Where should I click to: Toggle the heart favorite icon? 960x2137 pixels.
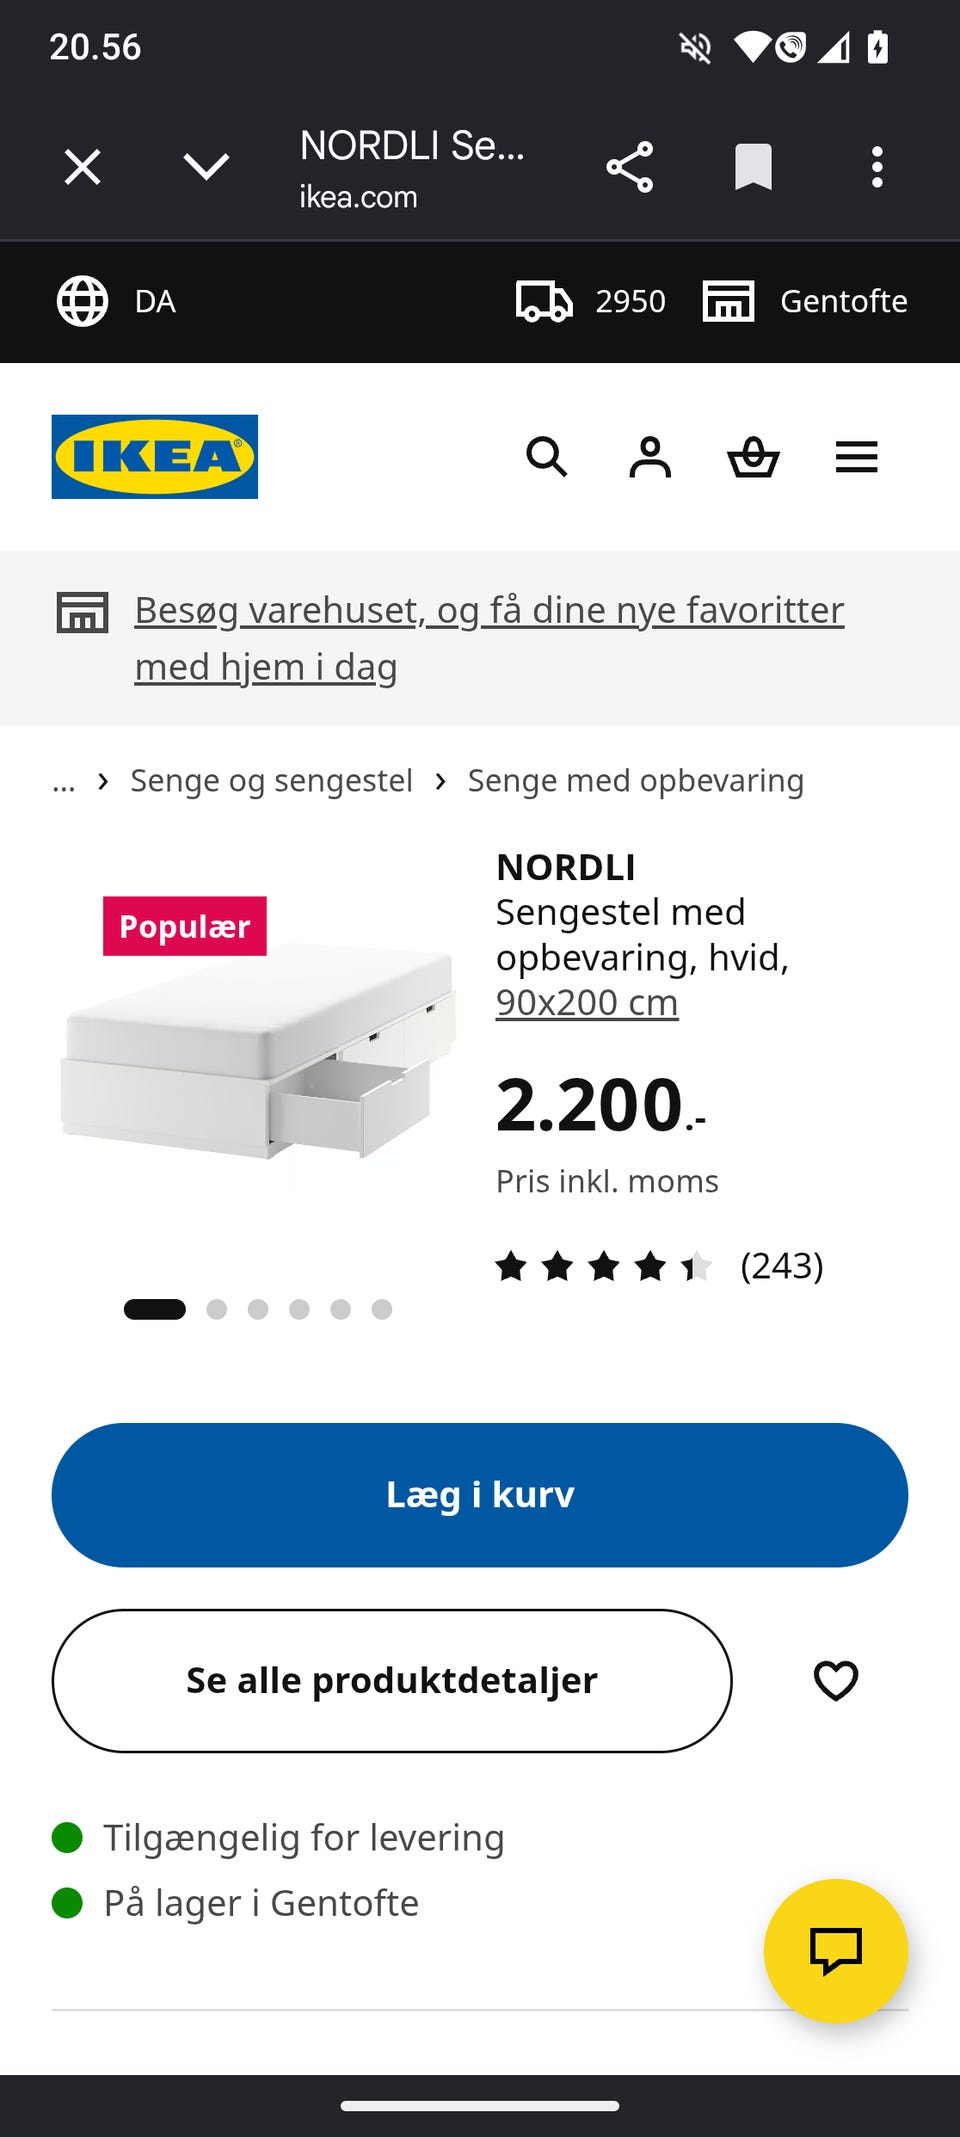point(836,1680)
